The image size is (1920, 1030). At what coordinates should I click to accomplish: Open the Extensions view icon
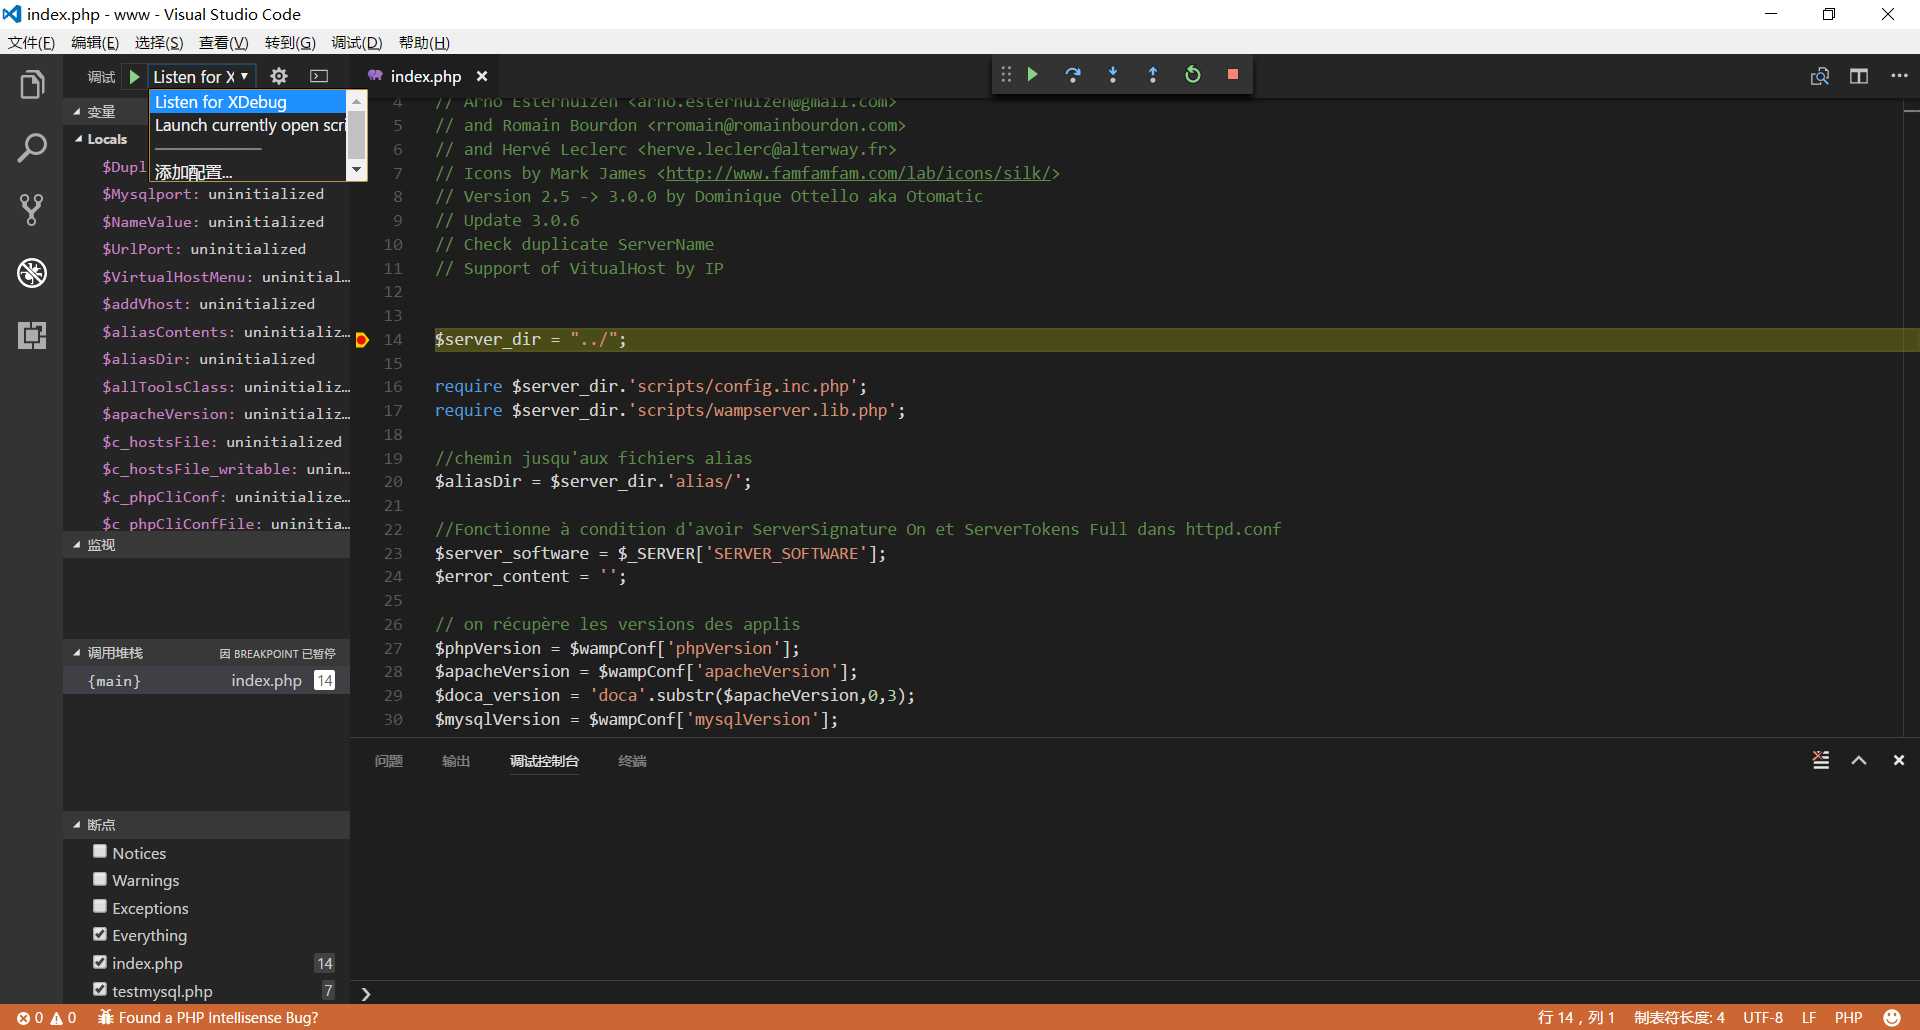pyautogui.click(x=32, y=335)
